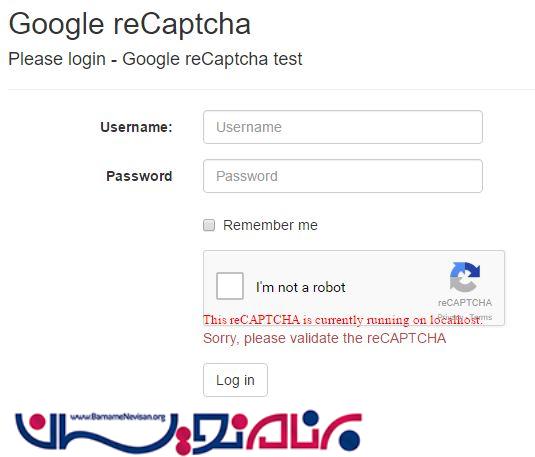The width and height of the screenshot is (535, 457).
Task: Click the "I'm not a robot" label
Action: 301,287
